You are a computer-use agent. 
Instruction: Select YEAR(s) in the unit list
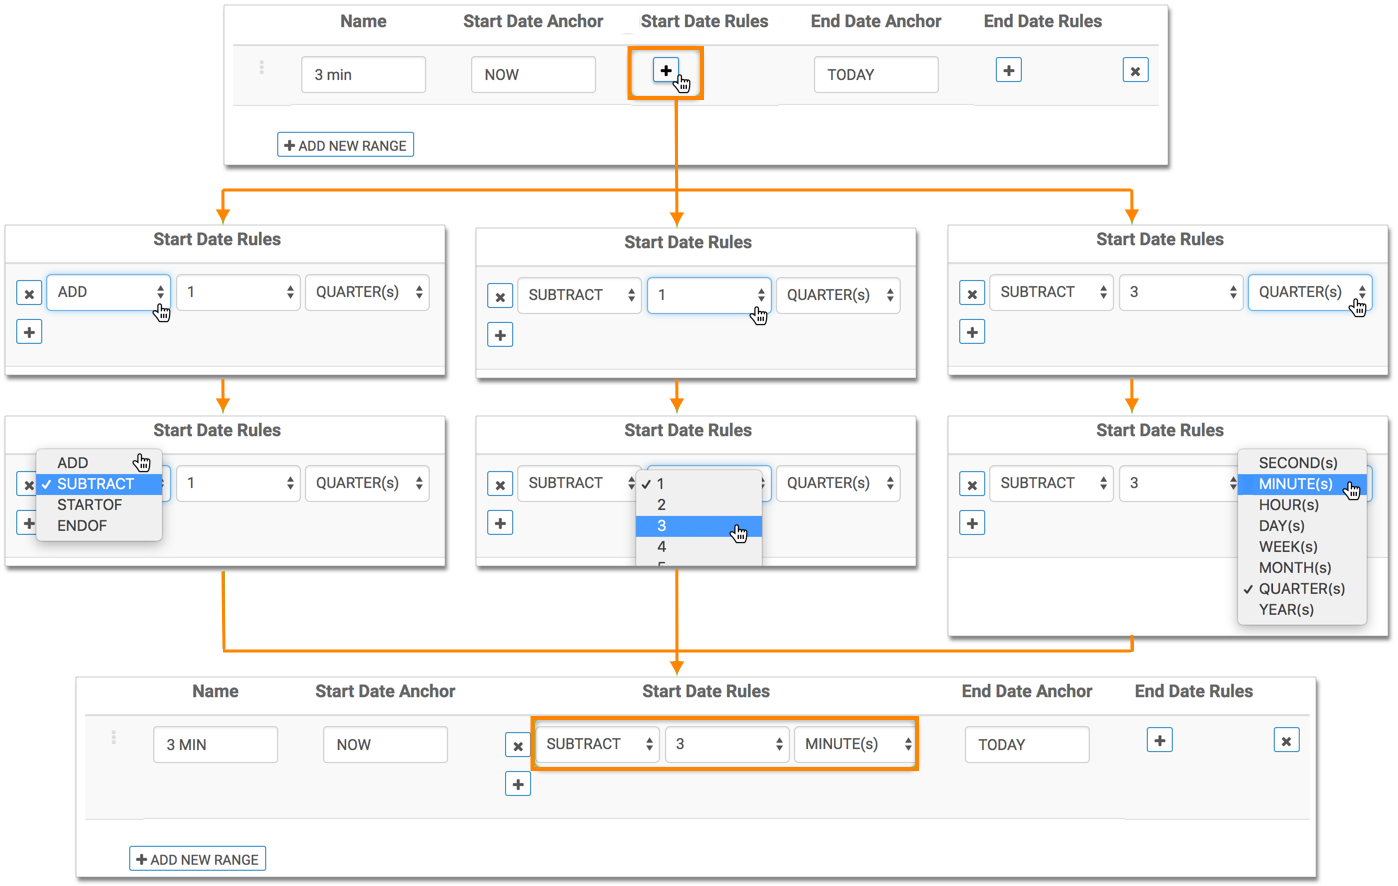pos(1286,610)
